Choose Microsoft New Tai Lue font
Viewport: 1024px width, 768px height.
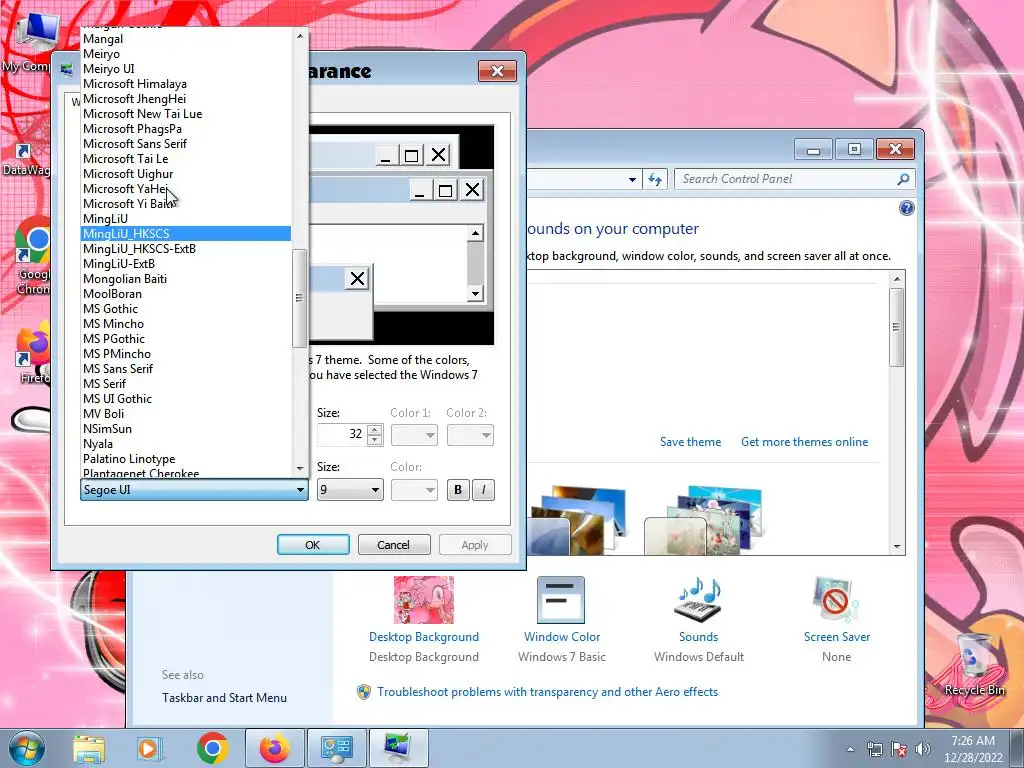(186, 114)
